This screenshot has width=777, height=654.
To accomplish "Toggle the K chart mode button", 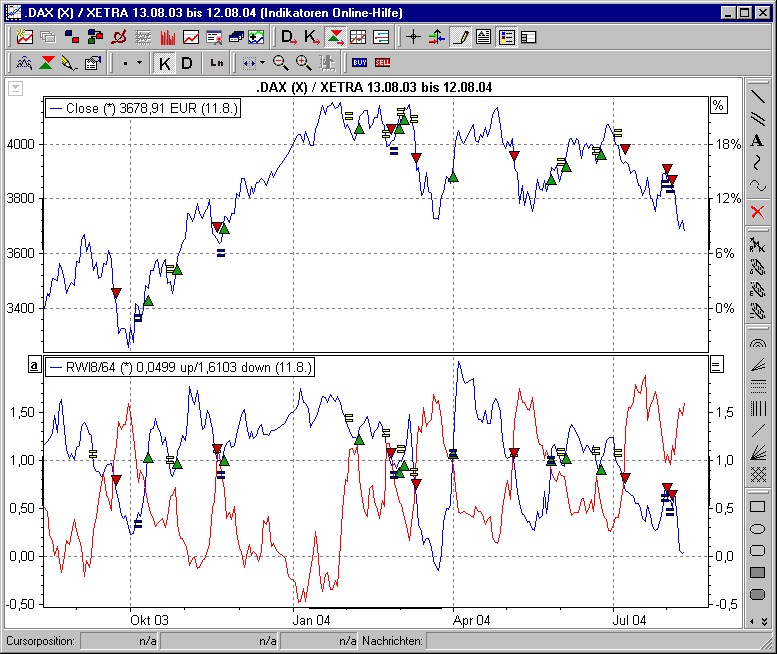I will 165,63.
